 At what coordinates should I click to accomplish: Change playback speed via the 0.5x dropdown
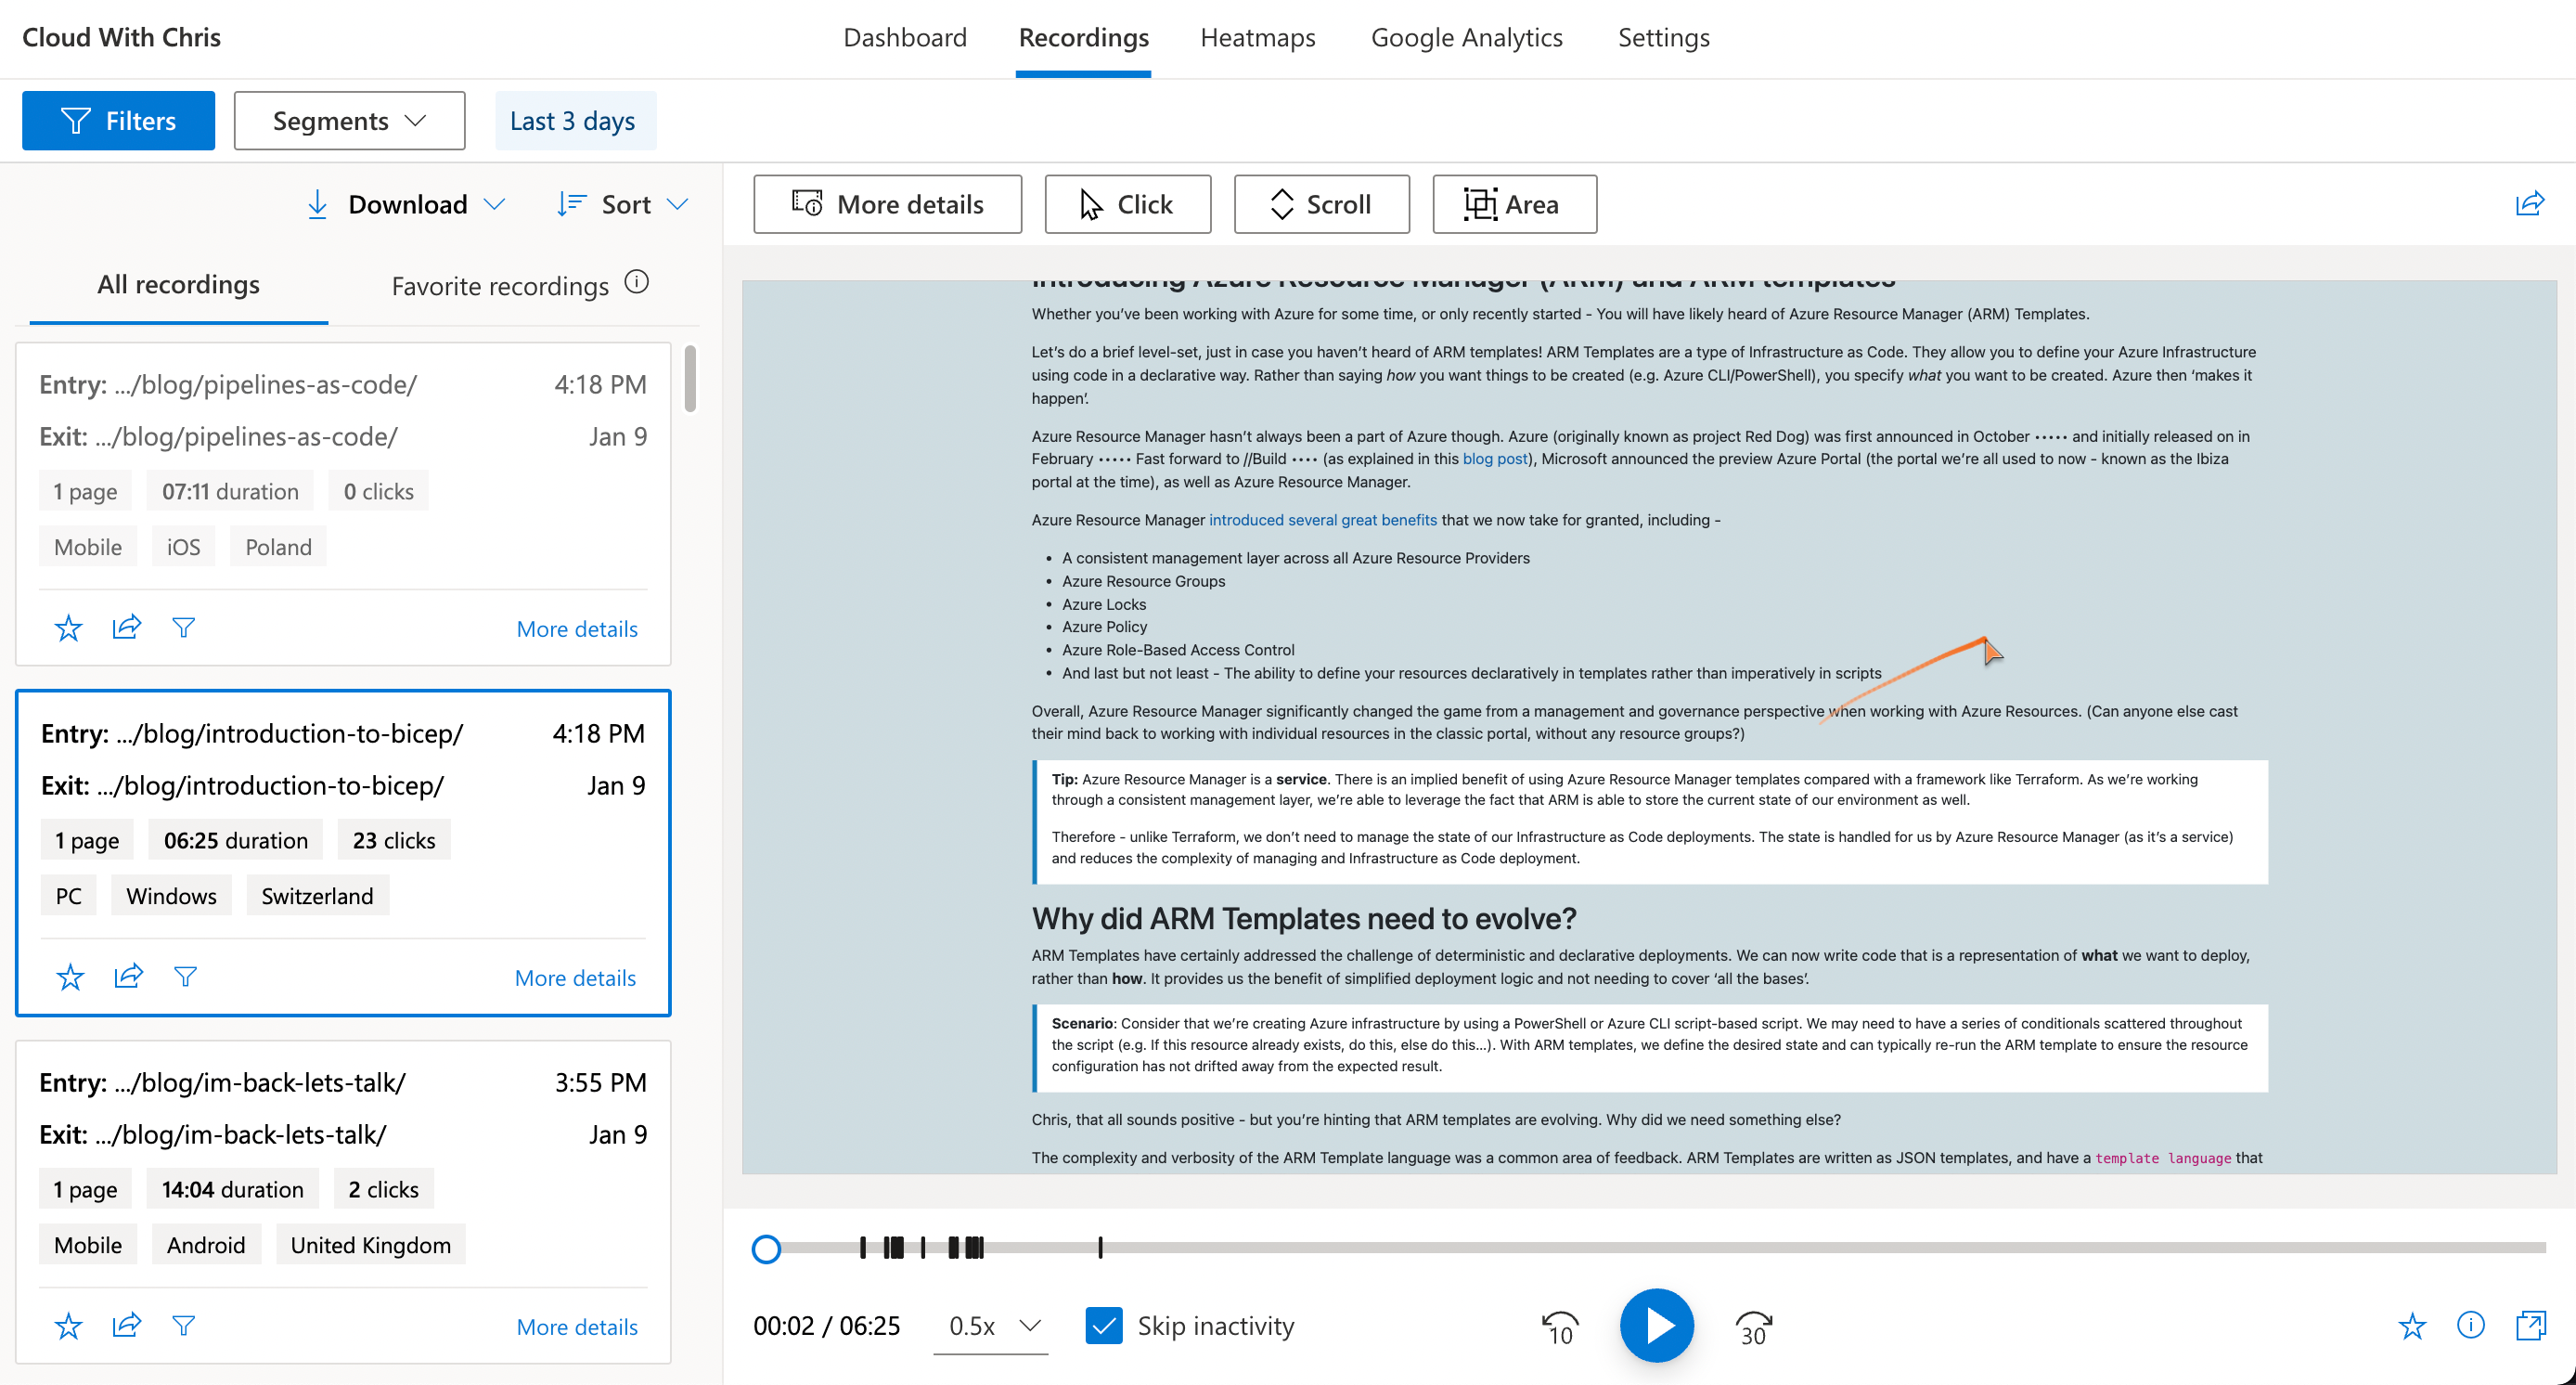990,1325
